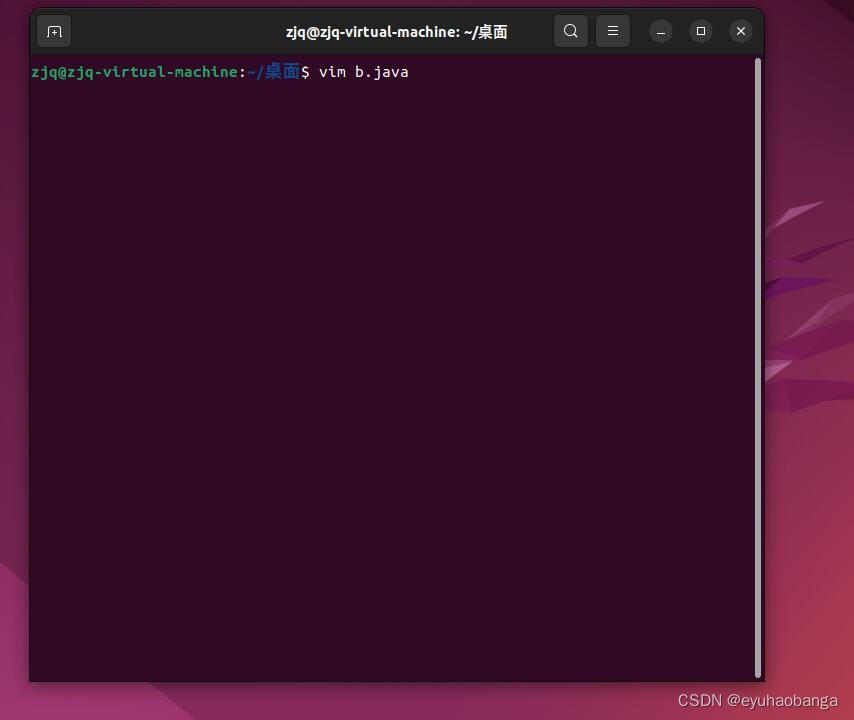Maximize the terminal window
The image size is (854, 720).
pyautogui.click(x=700, y=31)
